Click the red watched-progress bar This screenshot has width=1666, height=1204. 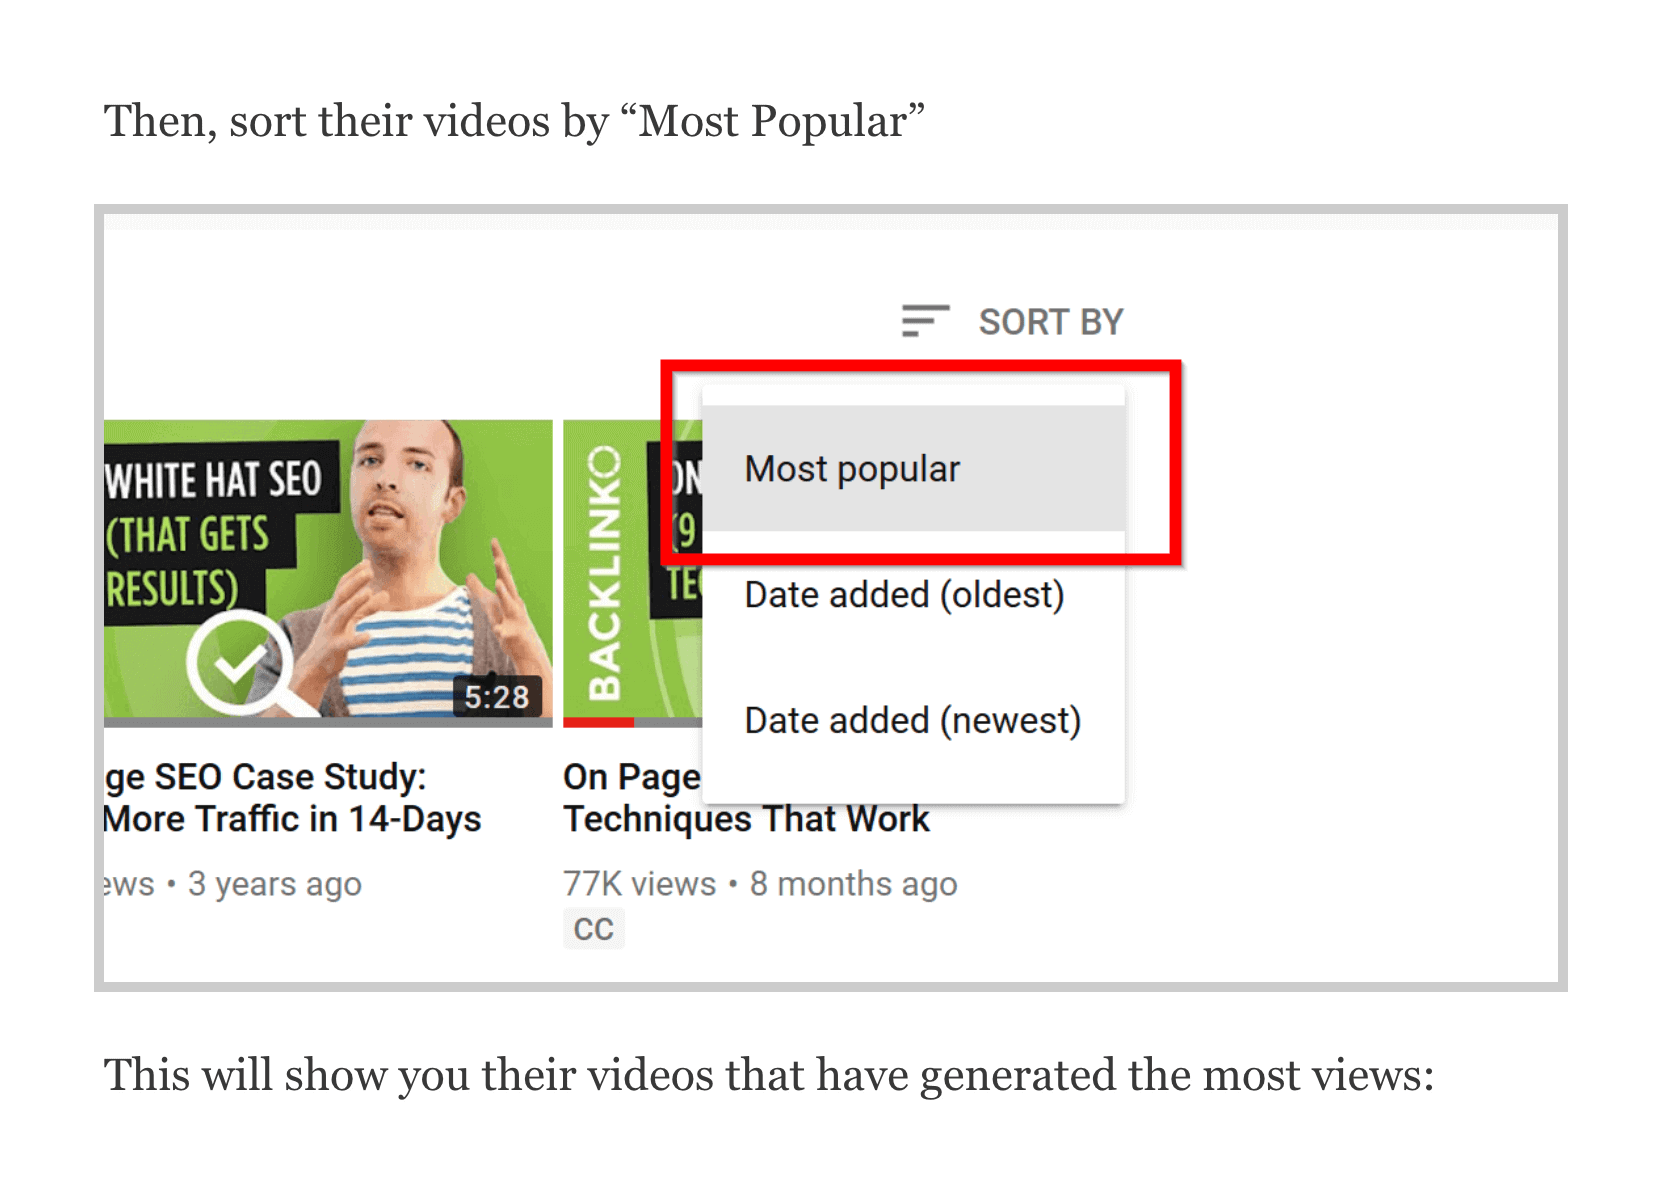[x=599, y=722]
